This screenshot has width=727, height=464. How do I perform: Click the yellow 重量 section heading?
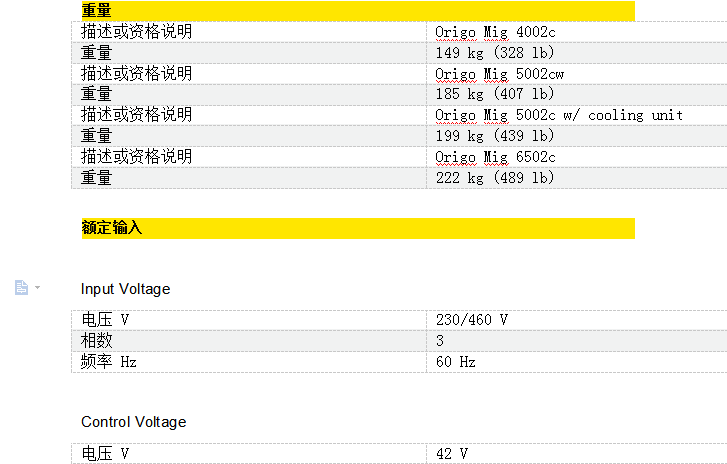tap(97, 10)
